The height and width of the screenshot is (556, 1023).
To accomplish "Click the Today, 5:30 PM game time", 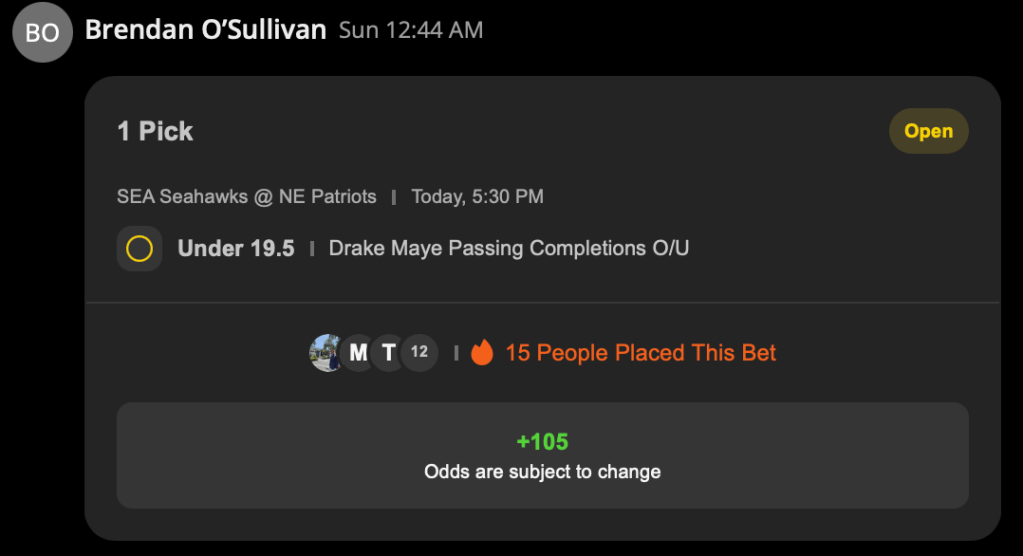I will click(478, 196).
